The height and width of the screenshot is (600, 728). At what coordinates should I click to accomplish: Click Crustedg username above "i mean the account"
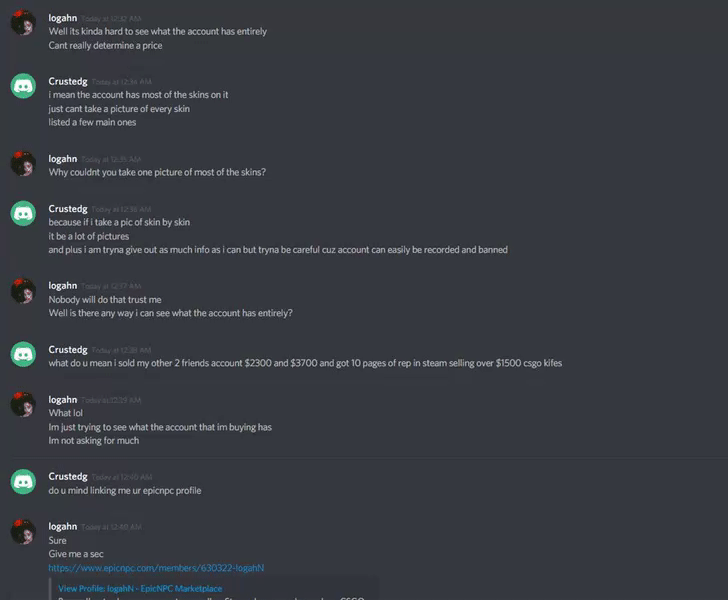(x=68, y=81)
